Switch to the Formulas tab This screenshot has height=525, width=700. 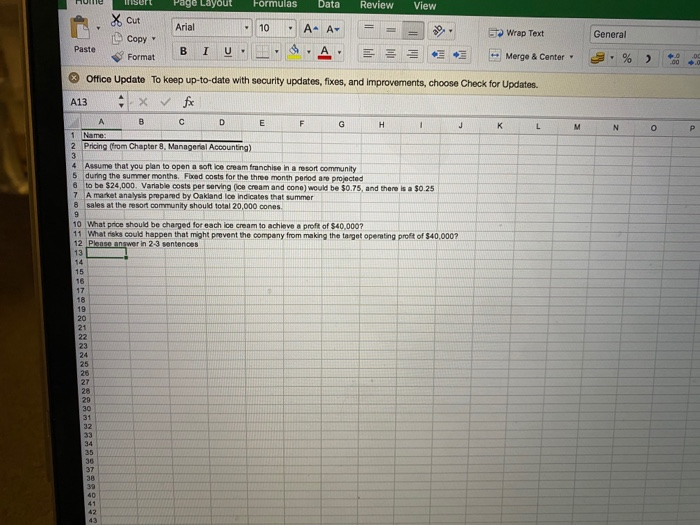pyautogui.click(x=275, y=4)
